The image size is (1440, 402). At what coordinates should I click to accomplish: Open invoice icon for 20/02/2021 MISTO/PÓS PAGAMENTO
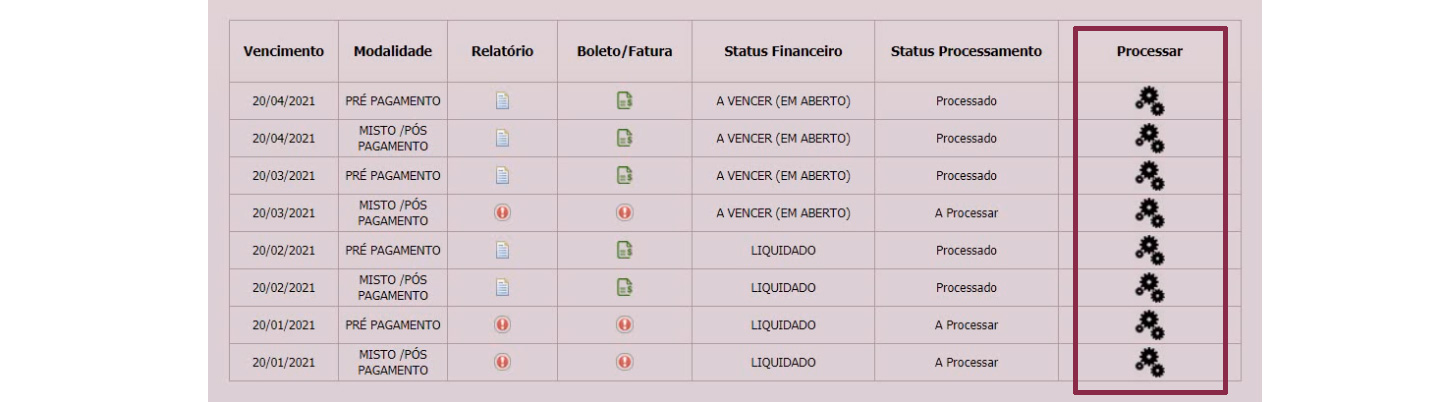(x=624, y=287)
